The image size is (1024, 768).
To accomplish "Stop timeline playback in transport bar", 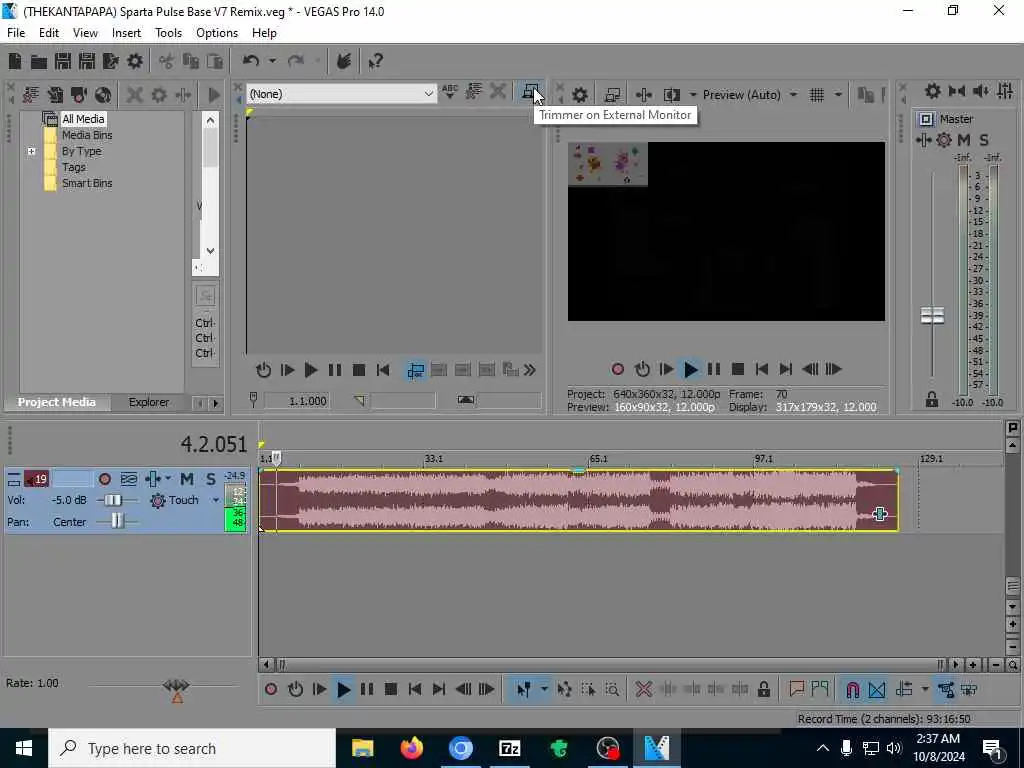I will pyautogui.click(x=391, y=690).
